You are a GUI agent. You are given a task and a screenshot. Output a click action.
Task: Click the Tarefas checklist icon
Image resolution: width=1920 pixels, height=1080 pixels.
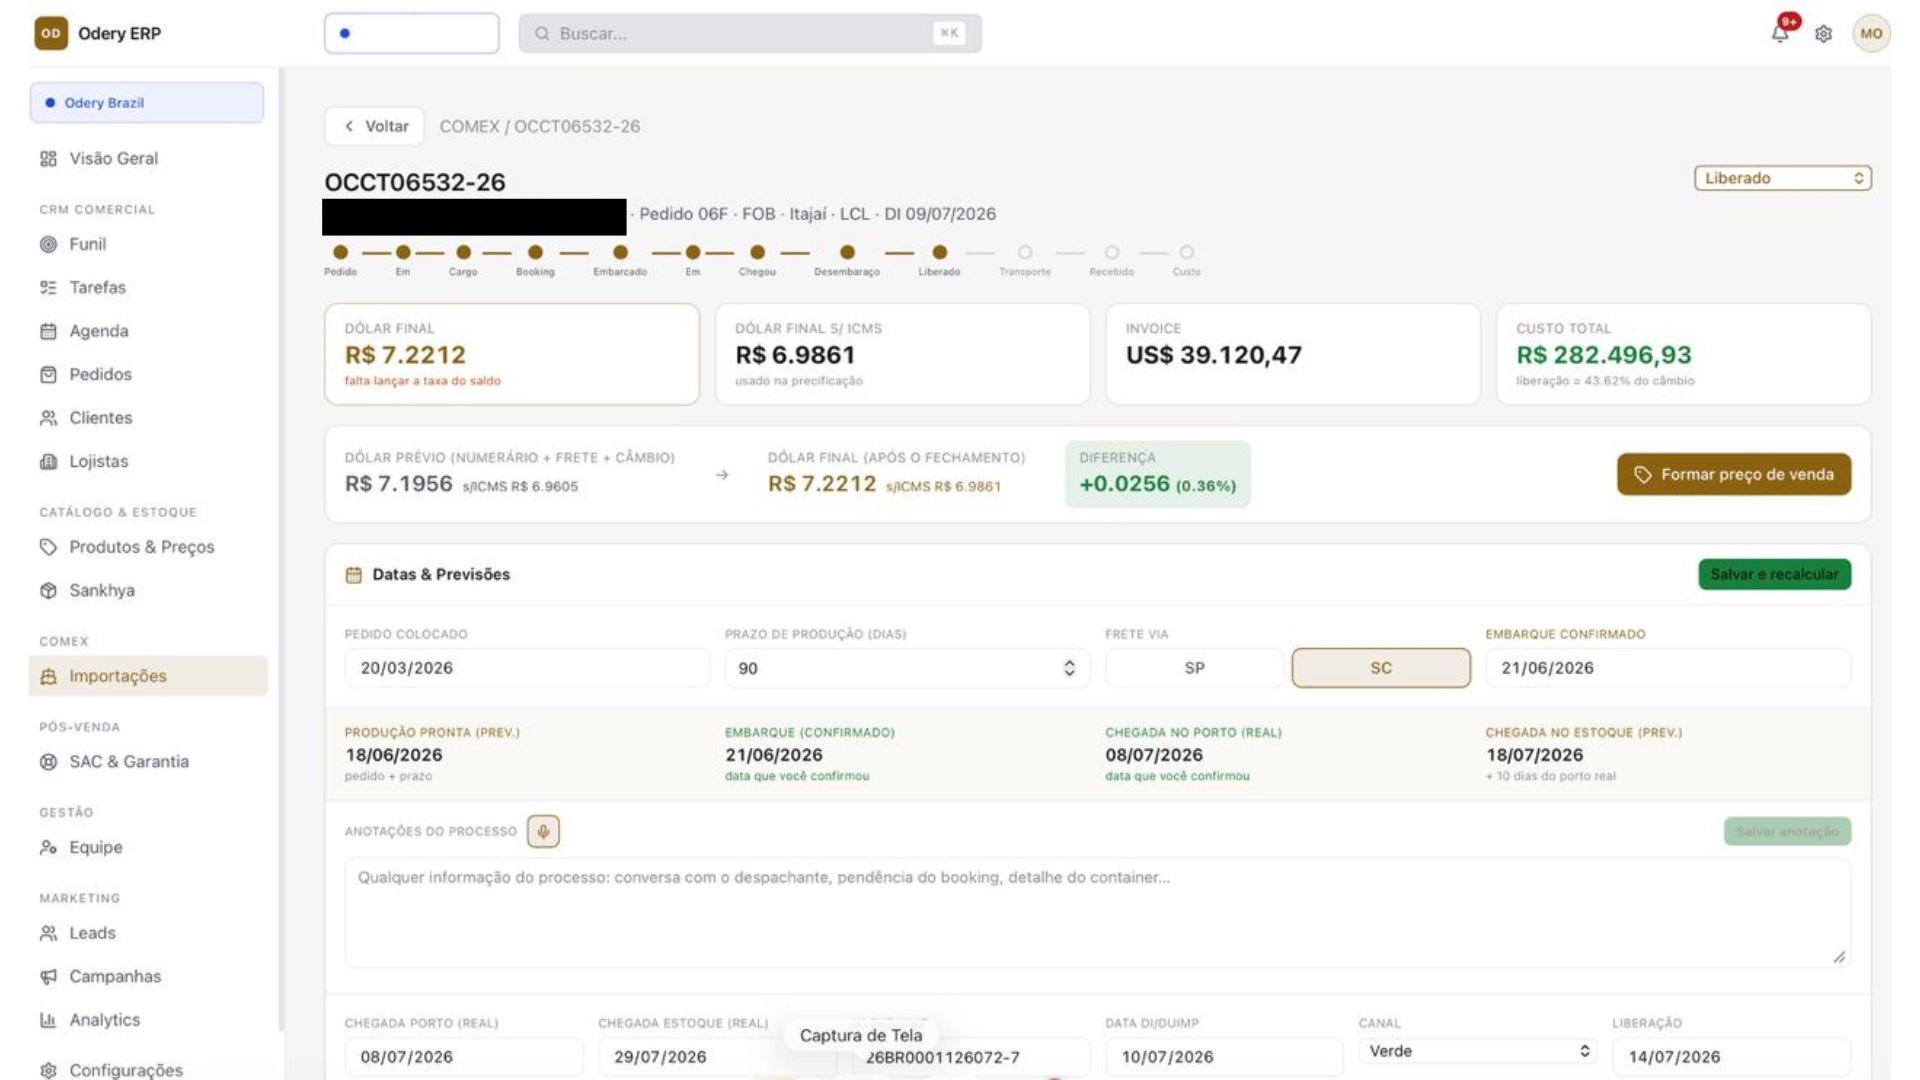[48, 288]
